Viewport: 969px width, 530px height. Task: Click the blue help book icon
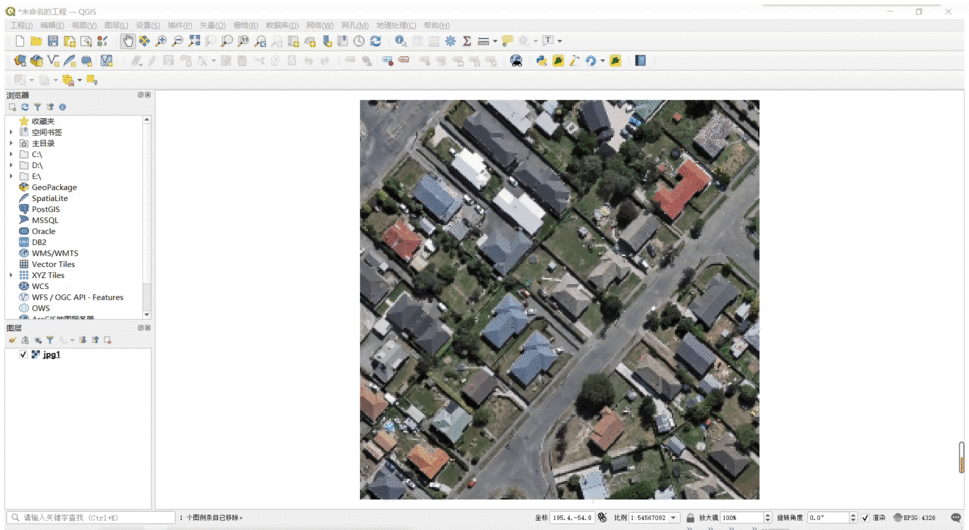coord(641,61)
